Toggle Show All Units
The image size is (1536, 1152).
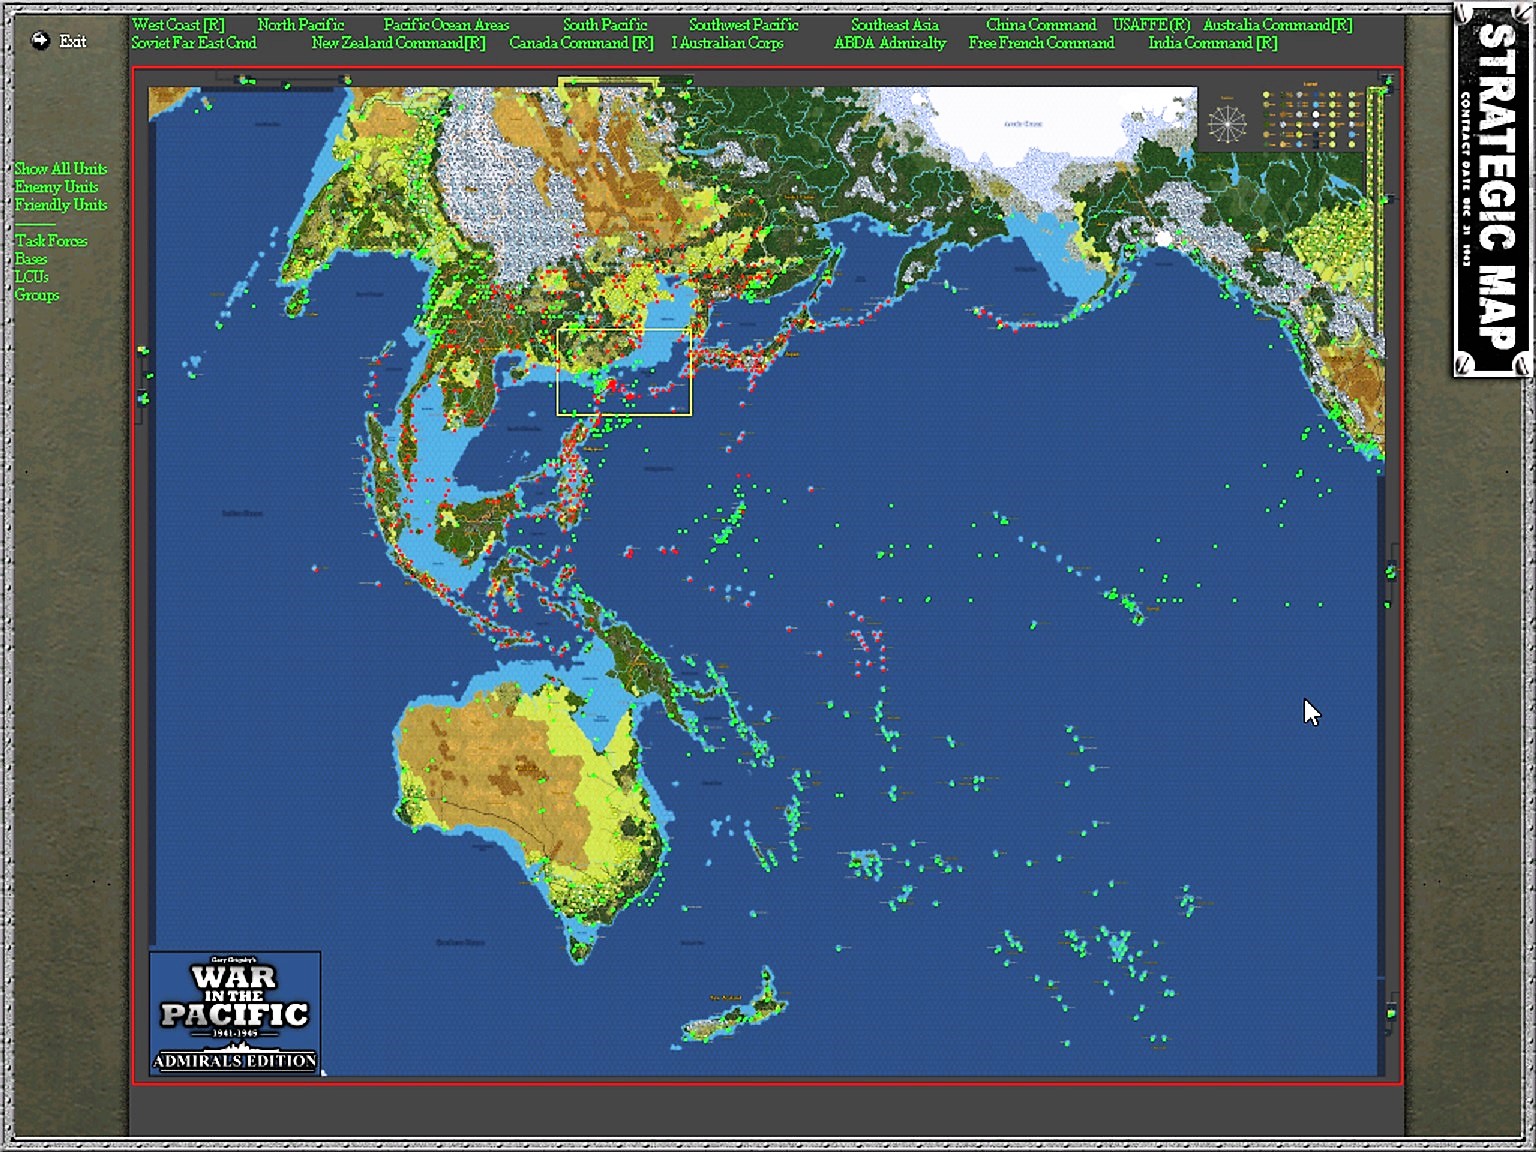pyautogui.click(x=61, y=169)
